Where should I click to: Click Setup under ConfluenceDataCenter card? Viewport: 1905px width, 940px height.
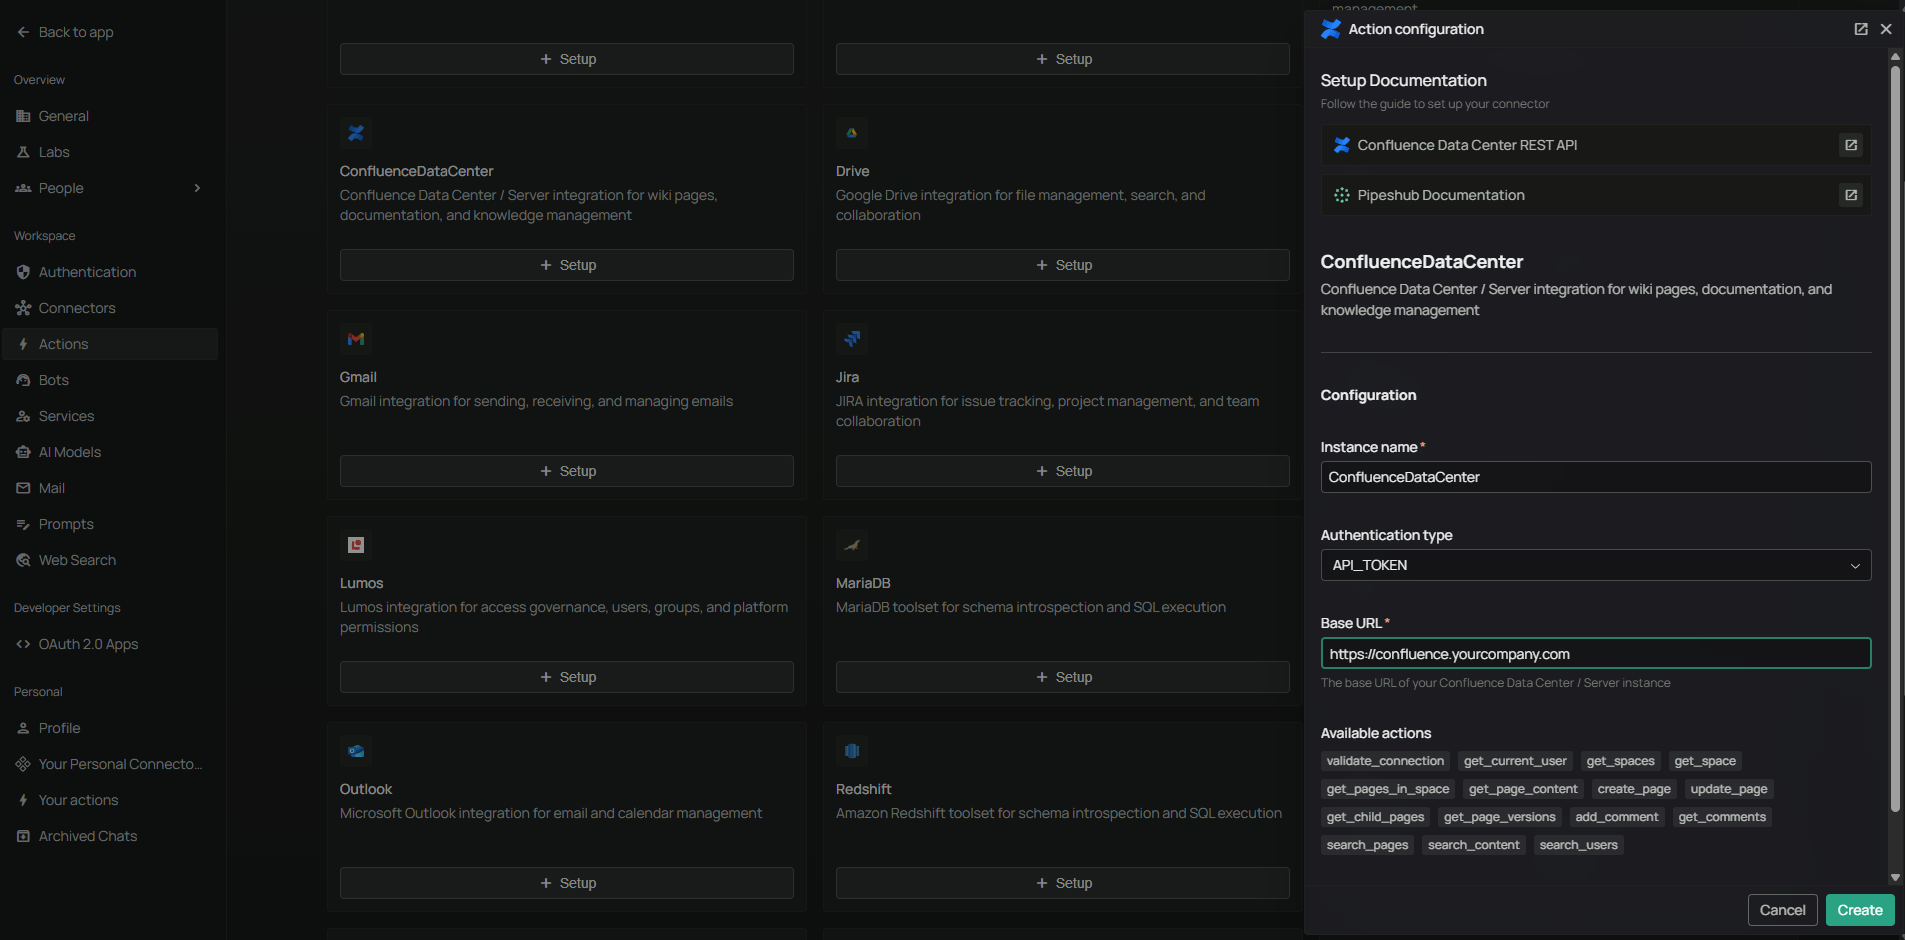point(567,265)
